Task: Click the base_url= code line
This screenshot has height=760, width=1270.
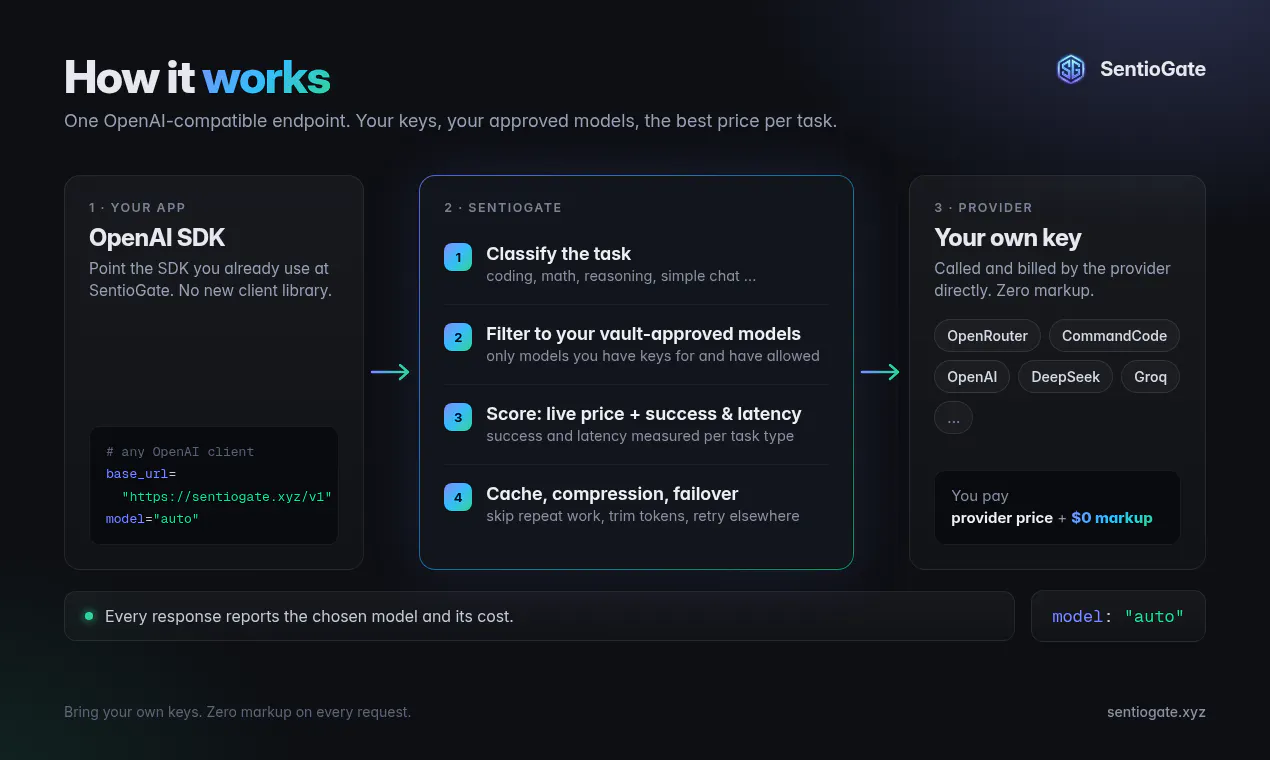Action: click(x=141, y=474)
